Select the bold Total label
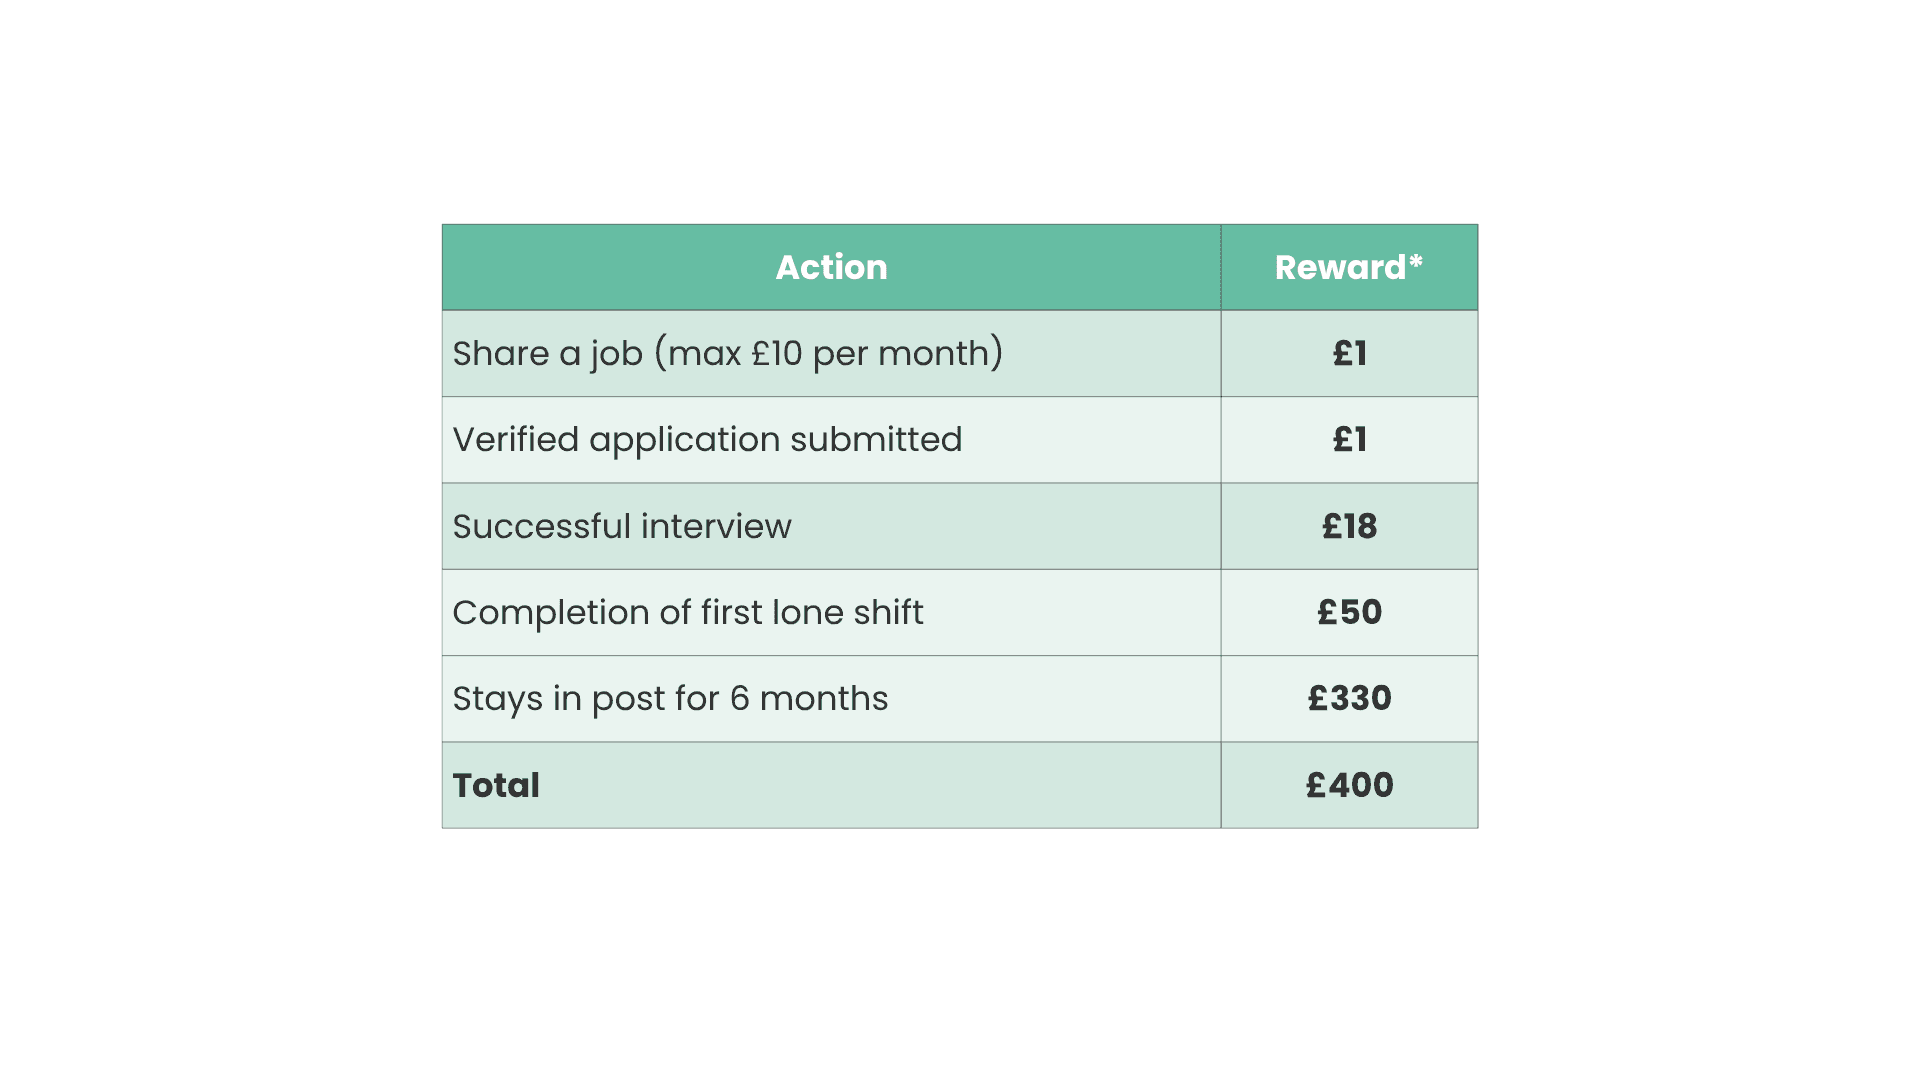Viewport: 1920px width, 1080px height. pyautogui.click(x=496, y=786)
